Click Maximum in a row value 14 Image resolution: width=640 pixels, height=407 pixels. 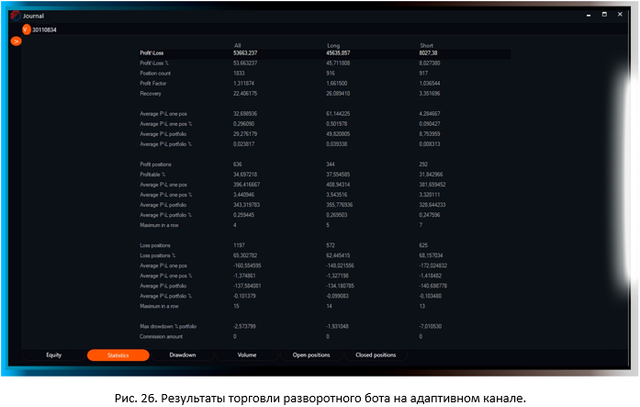329,306
